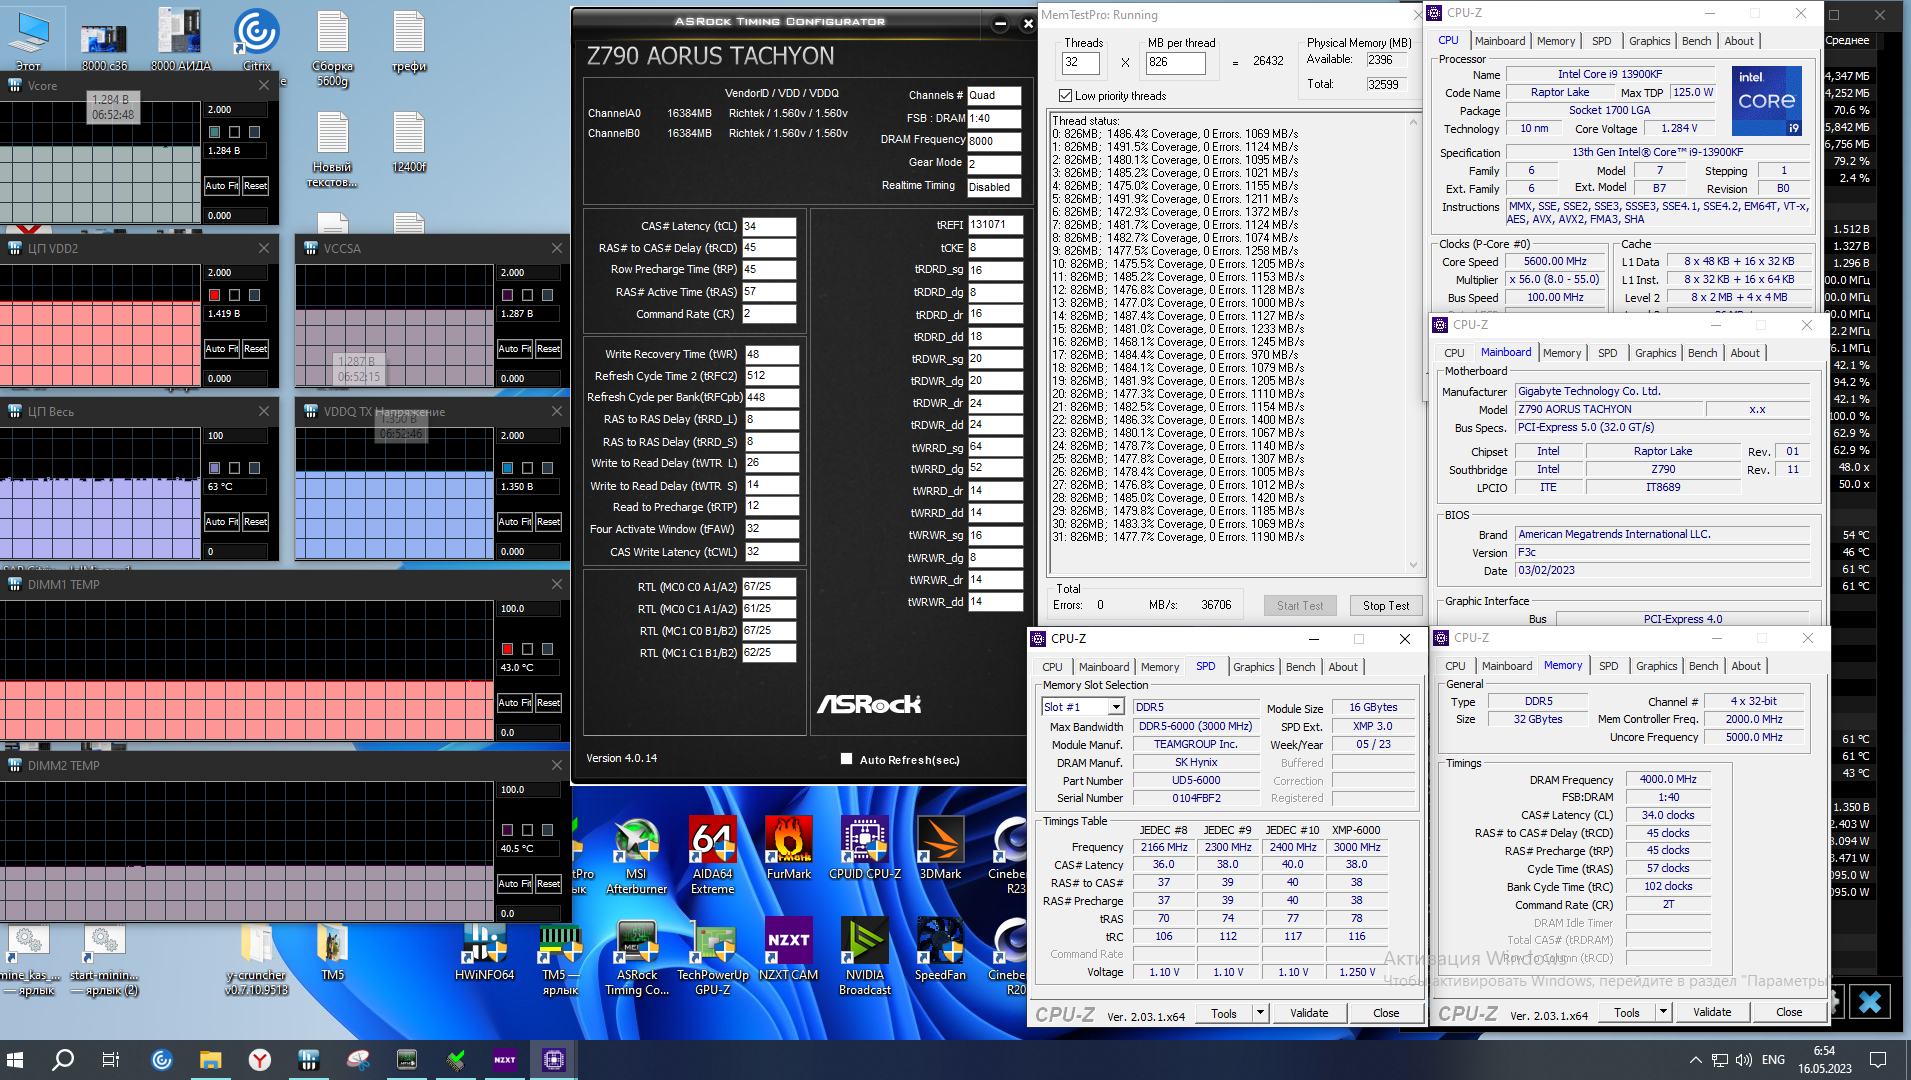Click the tREFI value 131071 field
Viewport: 1911px width, 1080px height.
(x=994, y=225)
